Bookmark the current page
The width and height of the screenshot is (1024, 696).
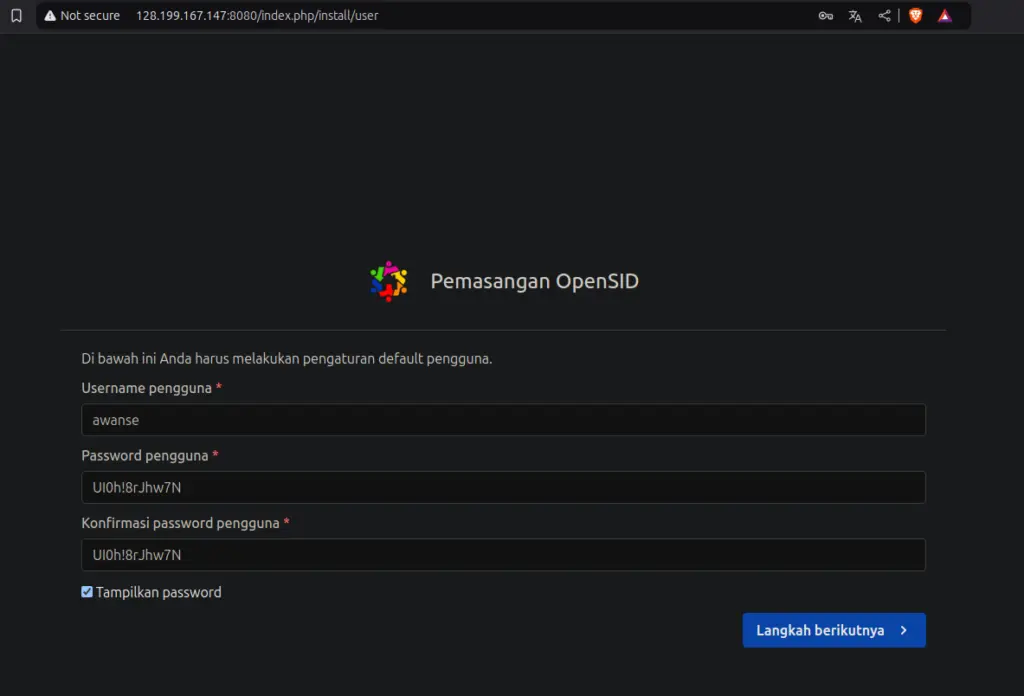pos(15,15)
